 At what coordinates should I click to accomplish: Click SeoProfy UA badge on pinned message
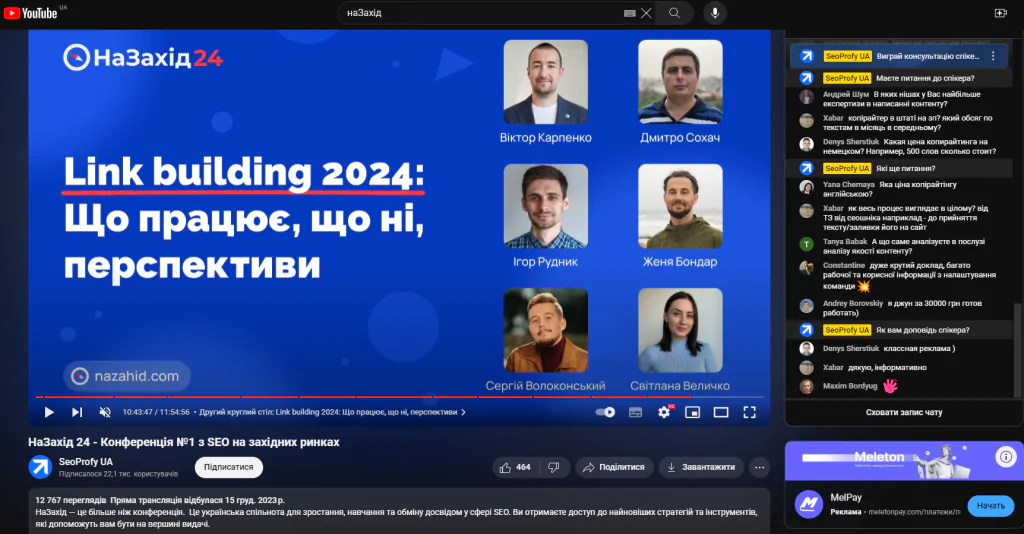[847, 57]
